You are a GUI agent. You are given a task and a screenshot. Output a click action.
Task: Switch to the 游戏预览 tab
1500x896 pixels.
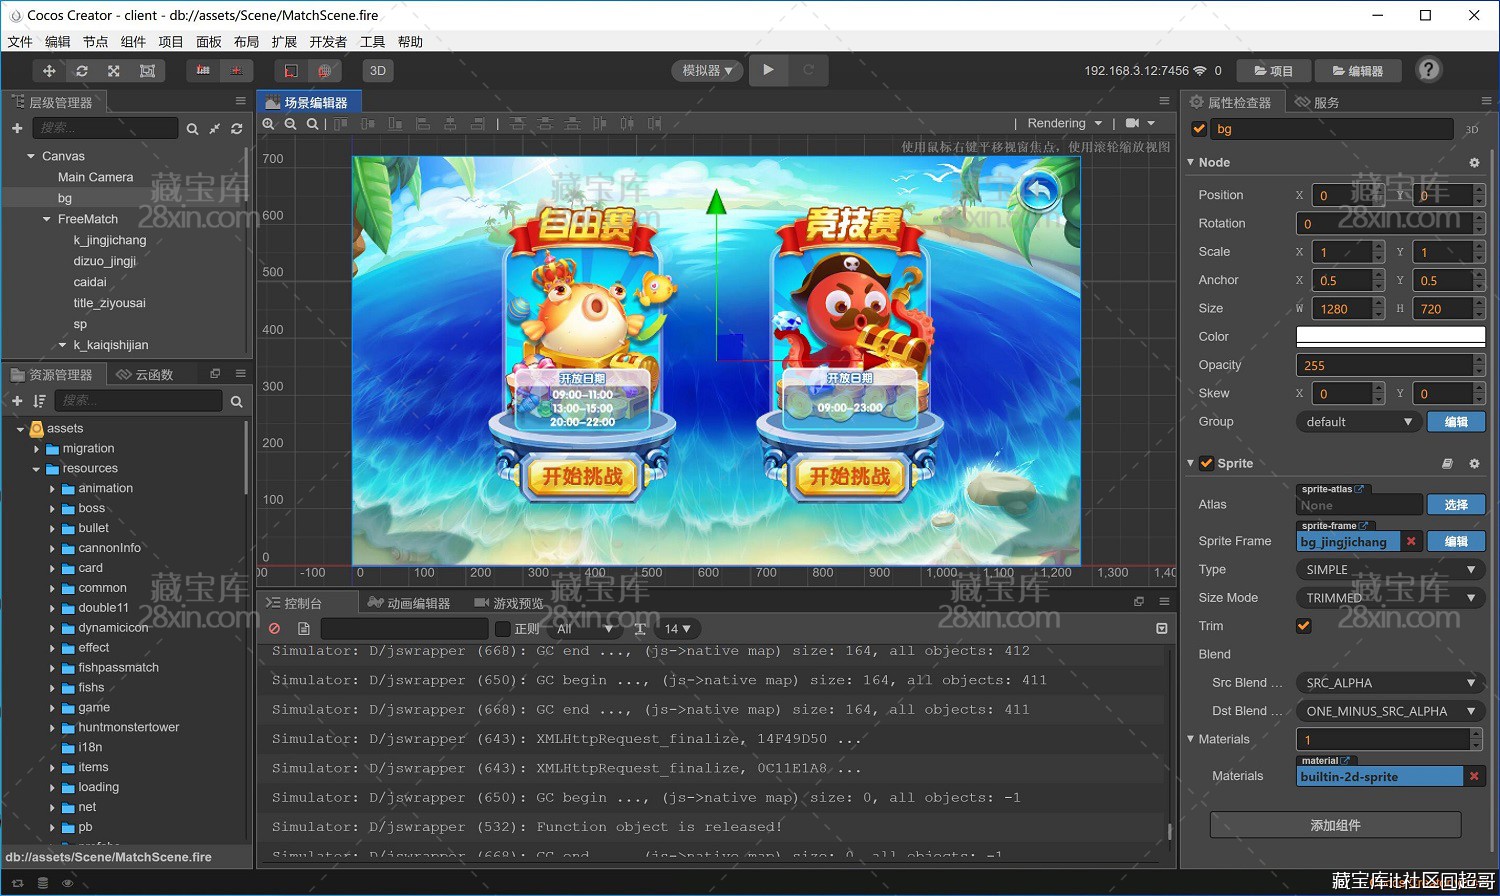(509, 603)
